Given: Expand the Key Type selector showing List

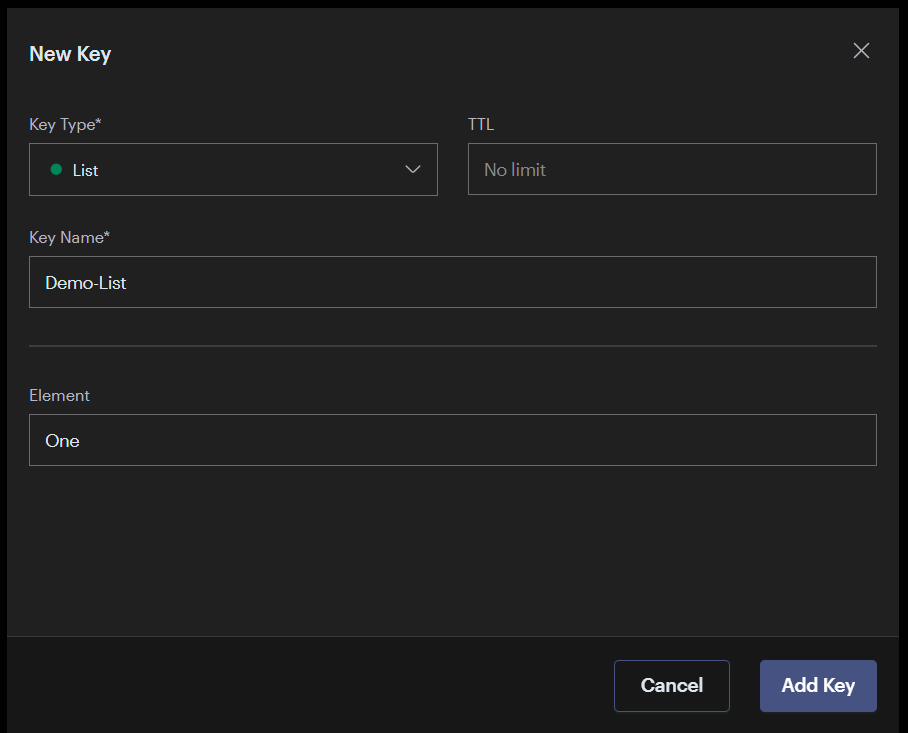Looking at the screenshot, I should [233, 169].
